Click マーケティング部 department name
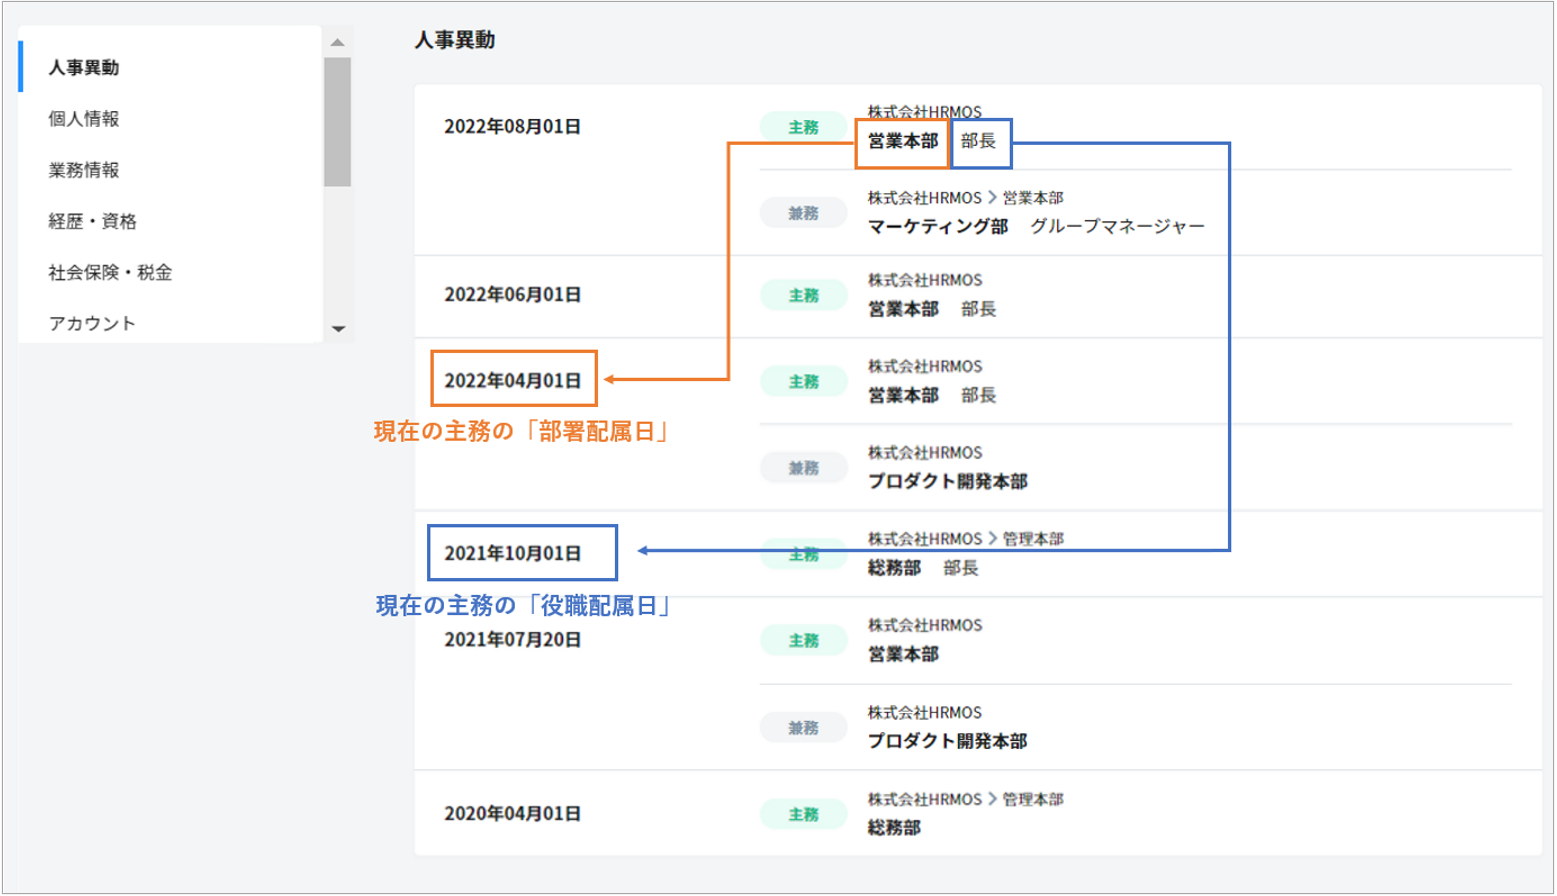 937,227
